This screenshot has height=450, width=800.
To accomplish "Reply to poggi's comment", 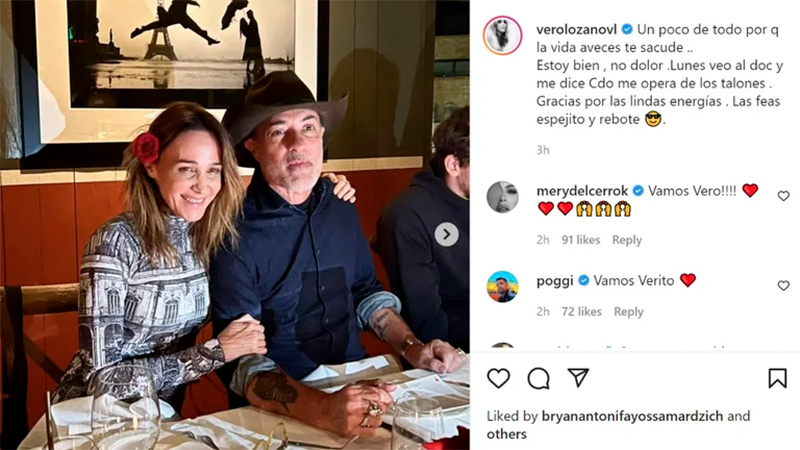I will tap(628, 312).
